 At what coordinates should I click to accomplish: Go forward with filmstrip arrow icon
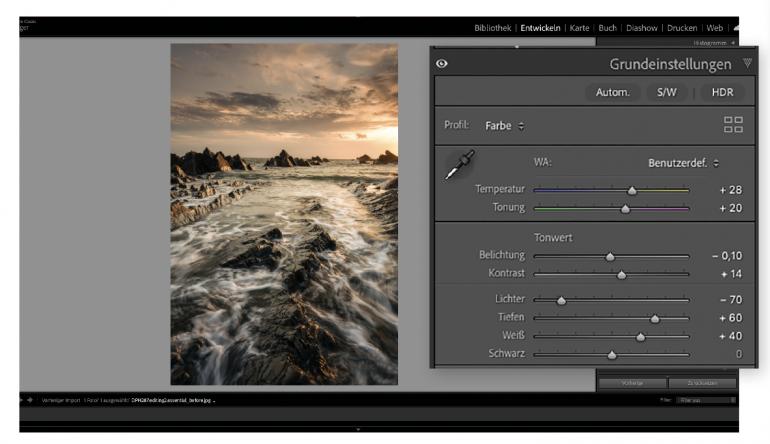tap(30, 400)
